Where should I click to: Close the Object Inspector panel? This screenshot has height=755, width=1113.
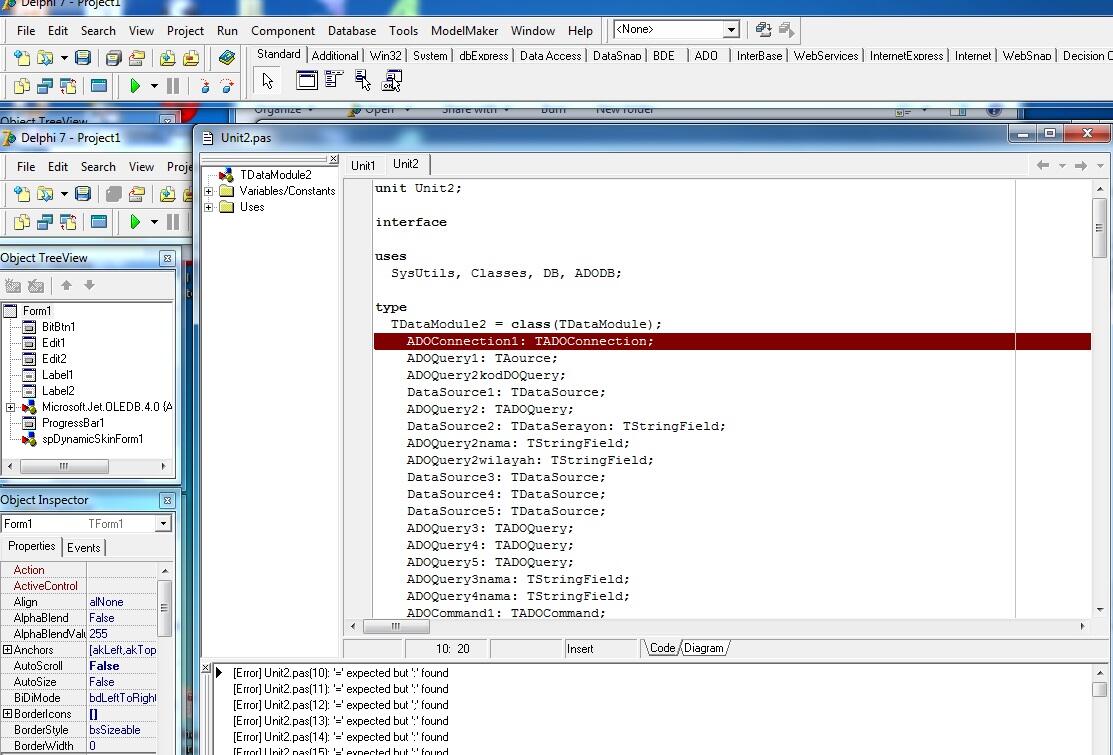pos(167,500)
